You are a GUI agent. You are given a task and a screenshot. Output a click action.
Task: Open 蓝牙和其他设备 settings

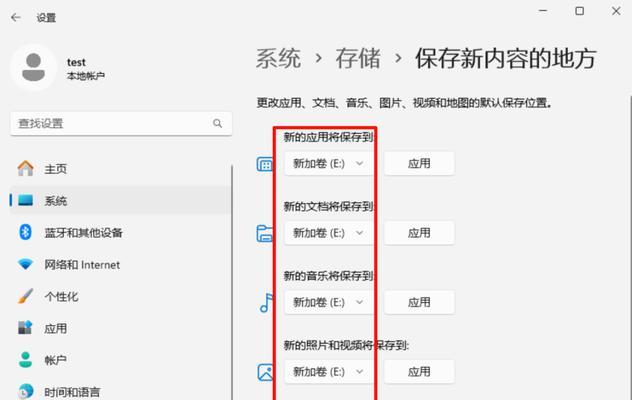[x=83, y=233]
